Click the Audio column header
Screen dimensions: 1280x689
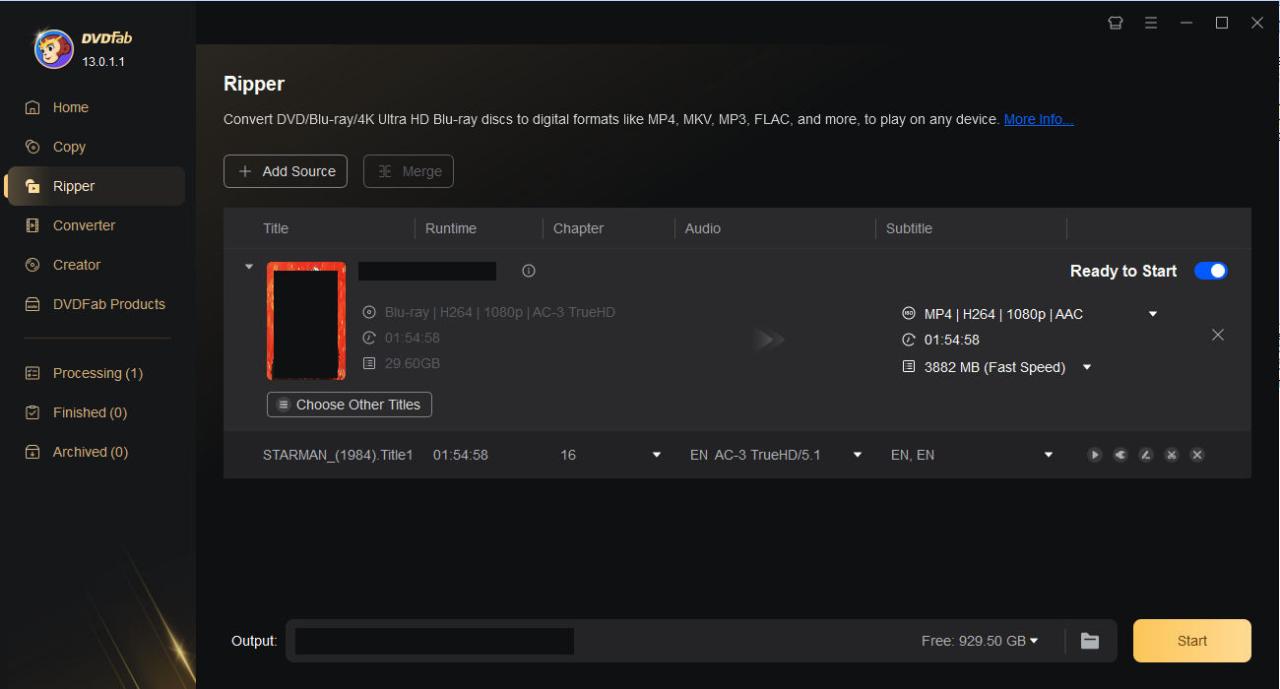[x=703, y=228]
